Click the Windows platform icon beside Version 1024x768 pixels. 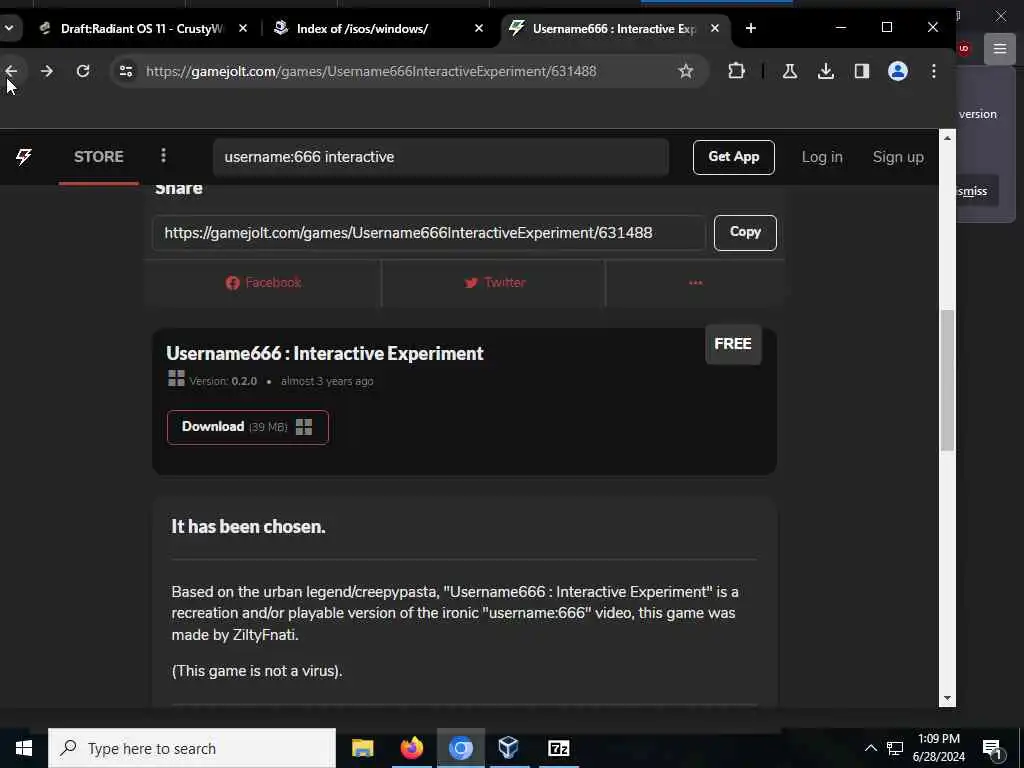pos(176,379)
